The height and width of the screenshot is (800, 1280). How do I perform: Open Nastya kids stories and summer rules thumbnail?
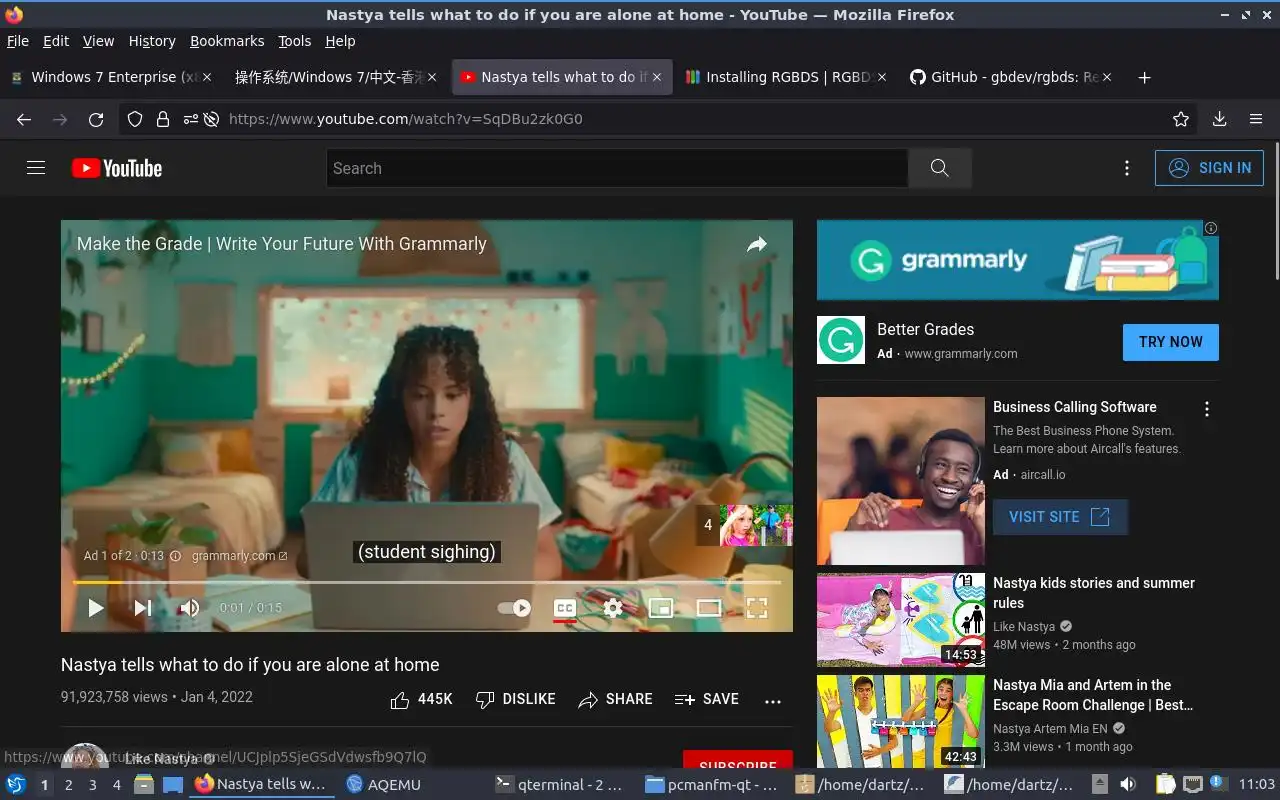[x=901, y=620]
